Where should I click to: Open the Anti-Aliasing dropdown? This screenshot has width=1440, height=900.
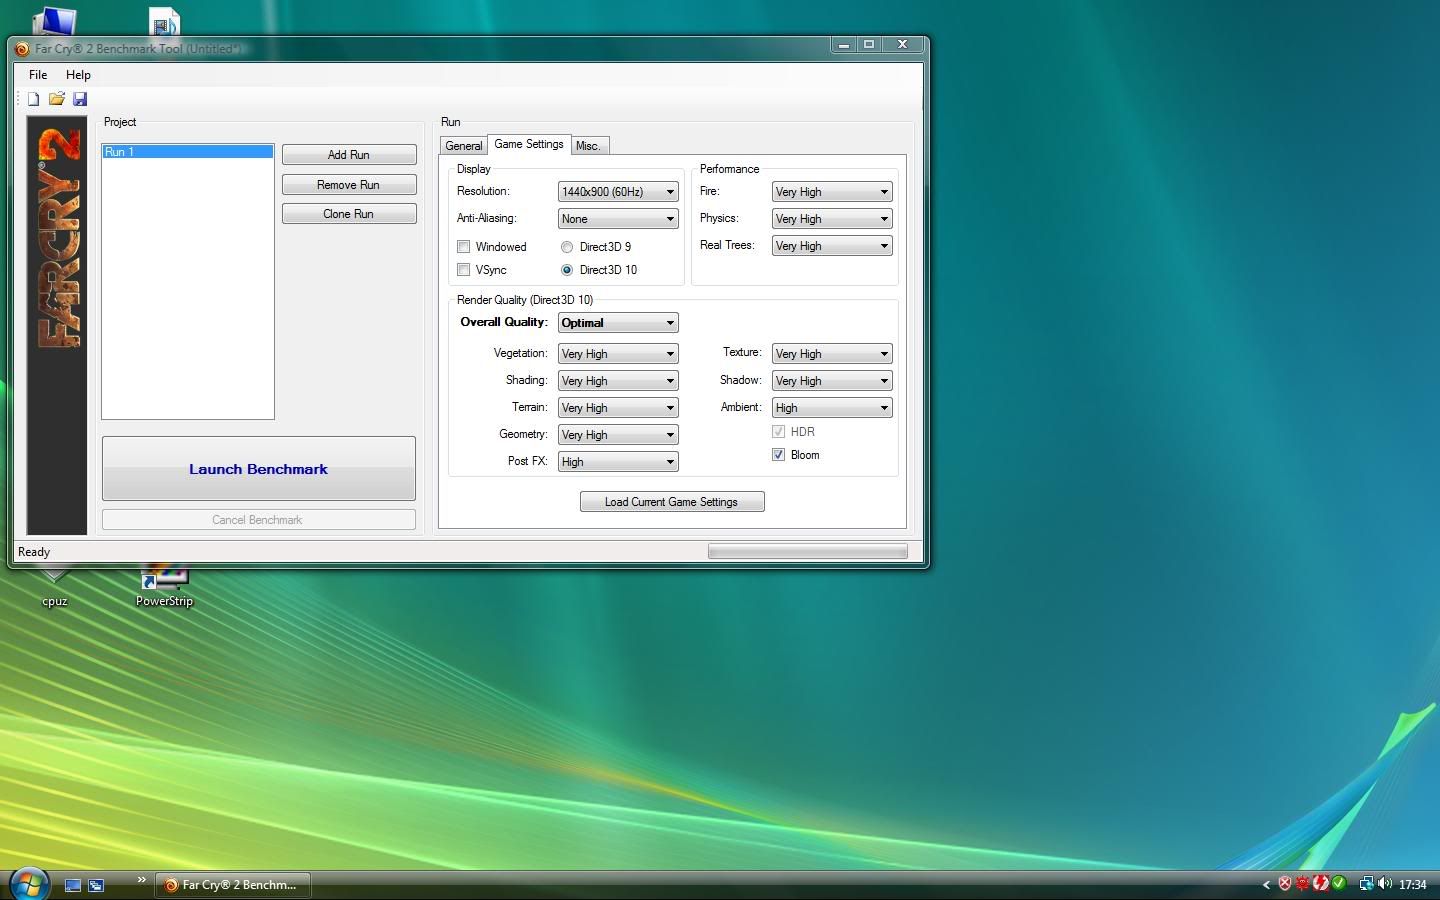point(618,219)
